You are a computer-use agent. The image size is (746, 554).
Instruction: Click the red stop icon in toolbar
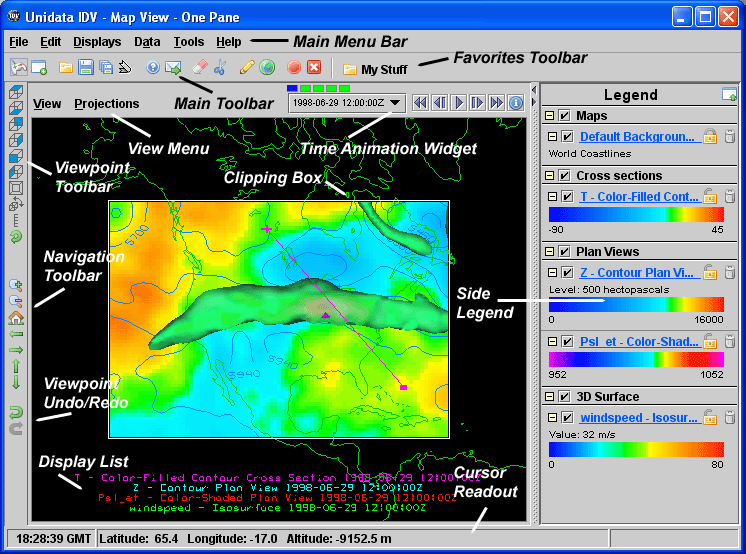[x=294, y=68]
